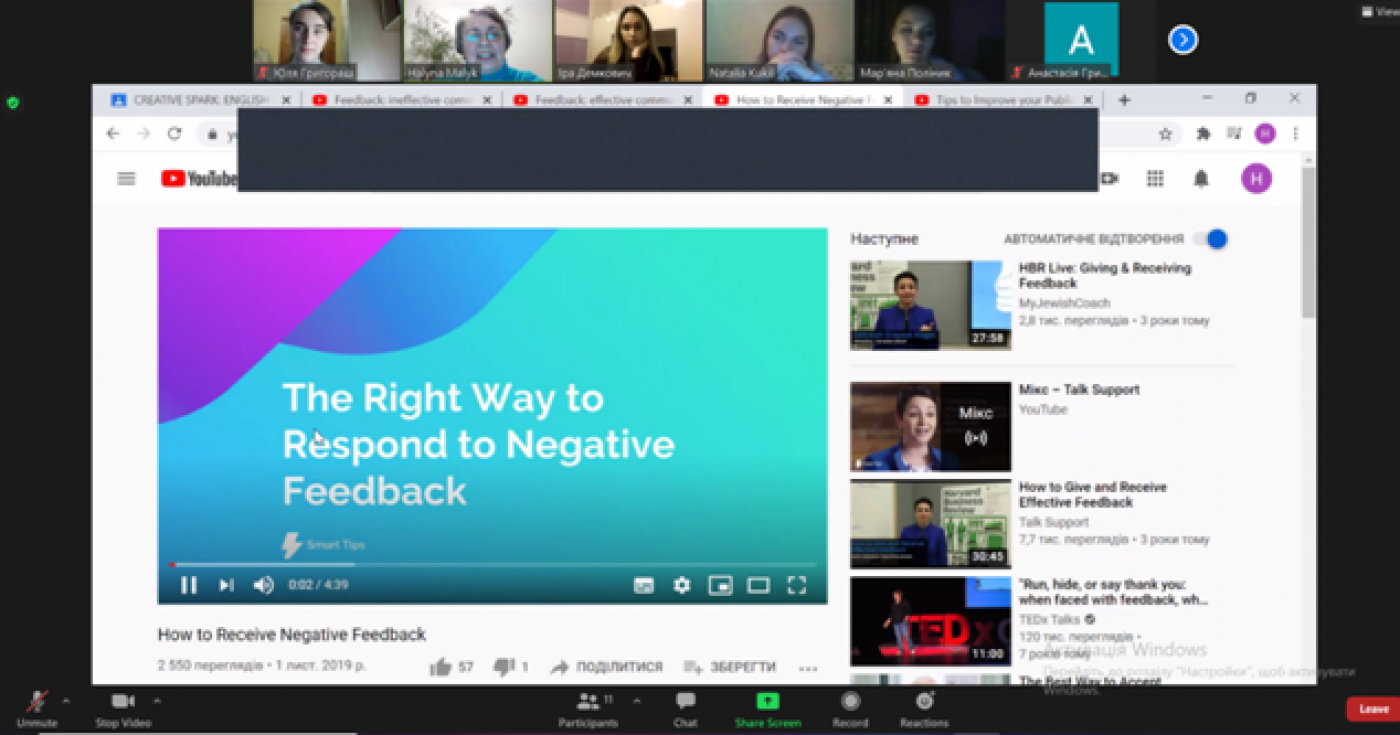
Task: Pause the YouTube video
Action: 188,585
